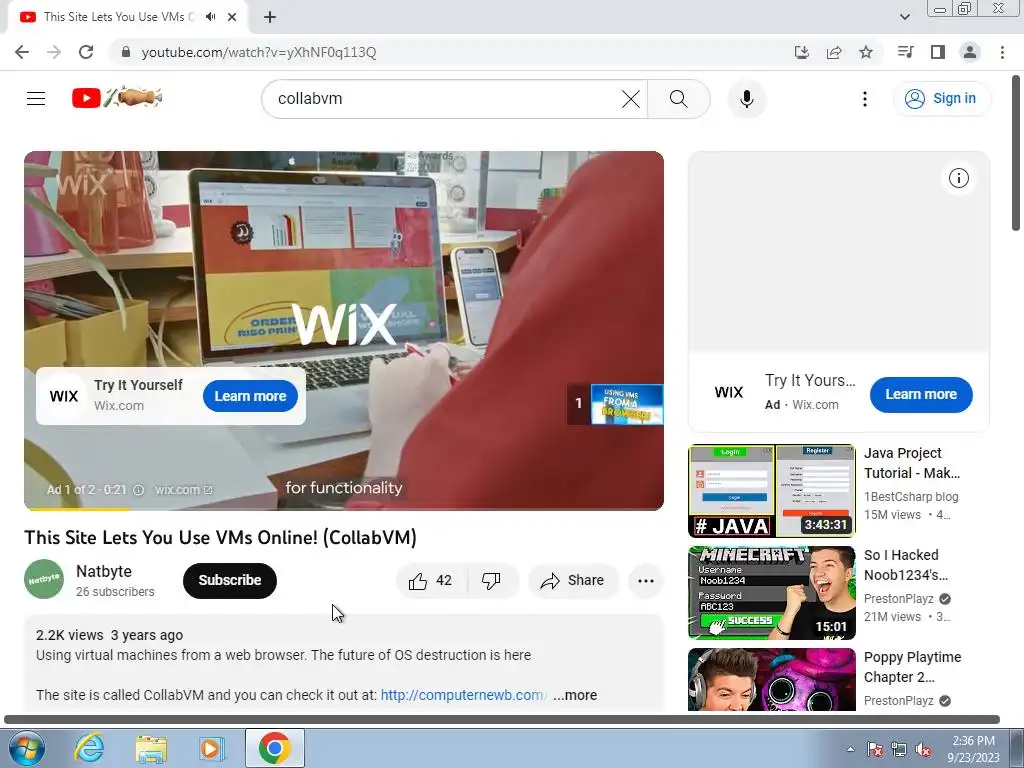
Task: Clear the search query with the X
Action: tap(631, 99)
